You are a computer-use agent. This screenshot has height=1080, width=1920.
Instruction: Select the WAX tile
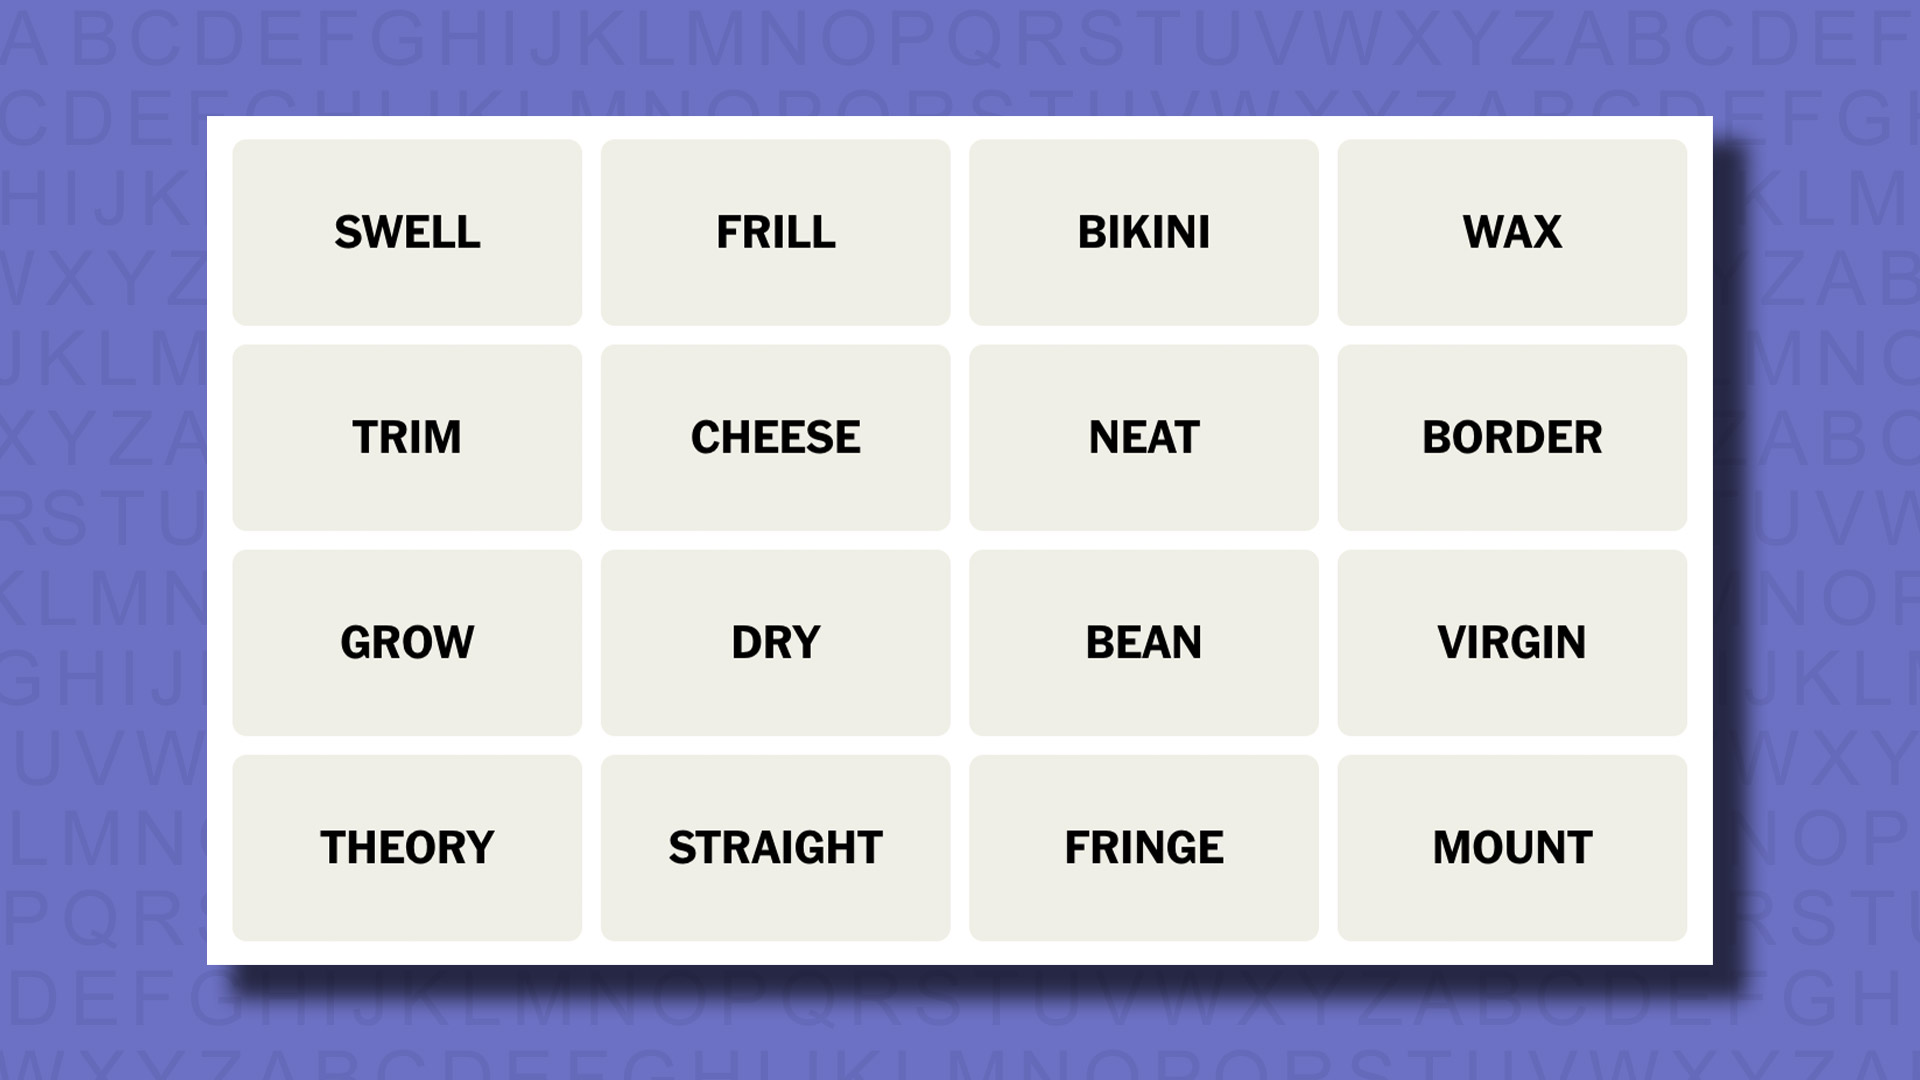(x=1511, y=232)
